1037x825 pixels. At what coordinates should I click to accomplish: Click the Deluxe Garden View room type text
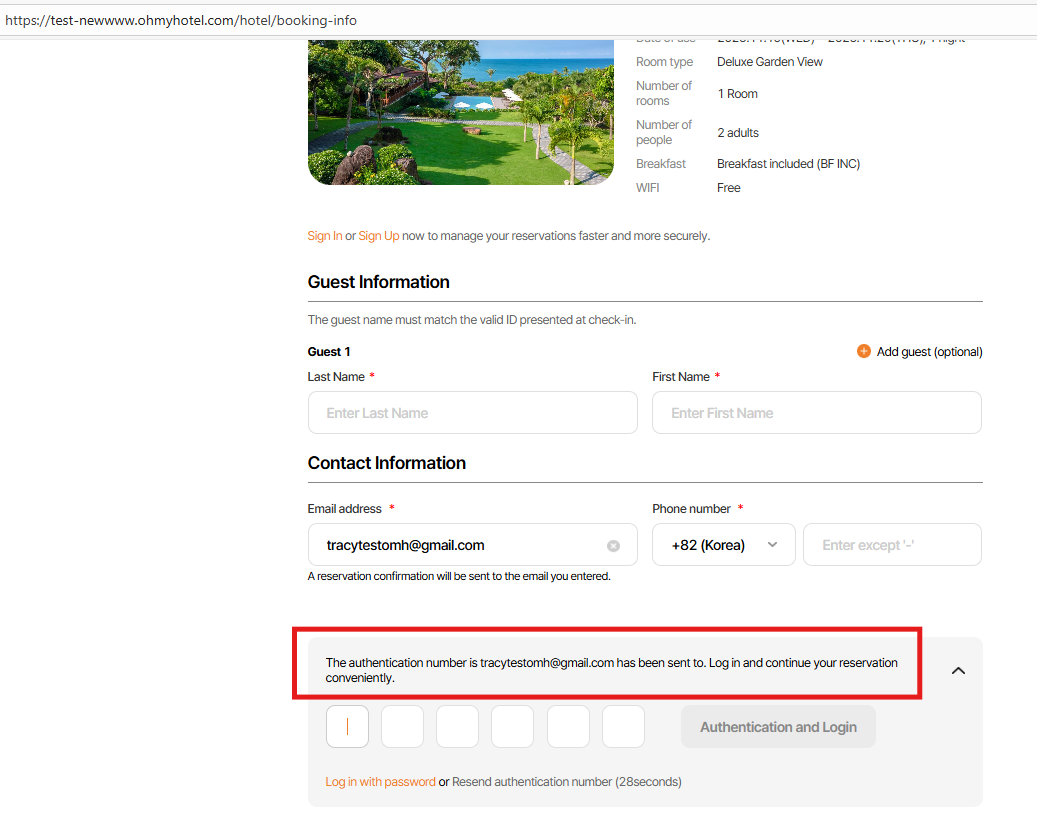click(770, 62)
